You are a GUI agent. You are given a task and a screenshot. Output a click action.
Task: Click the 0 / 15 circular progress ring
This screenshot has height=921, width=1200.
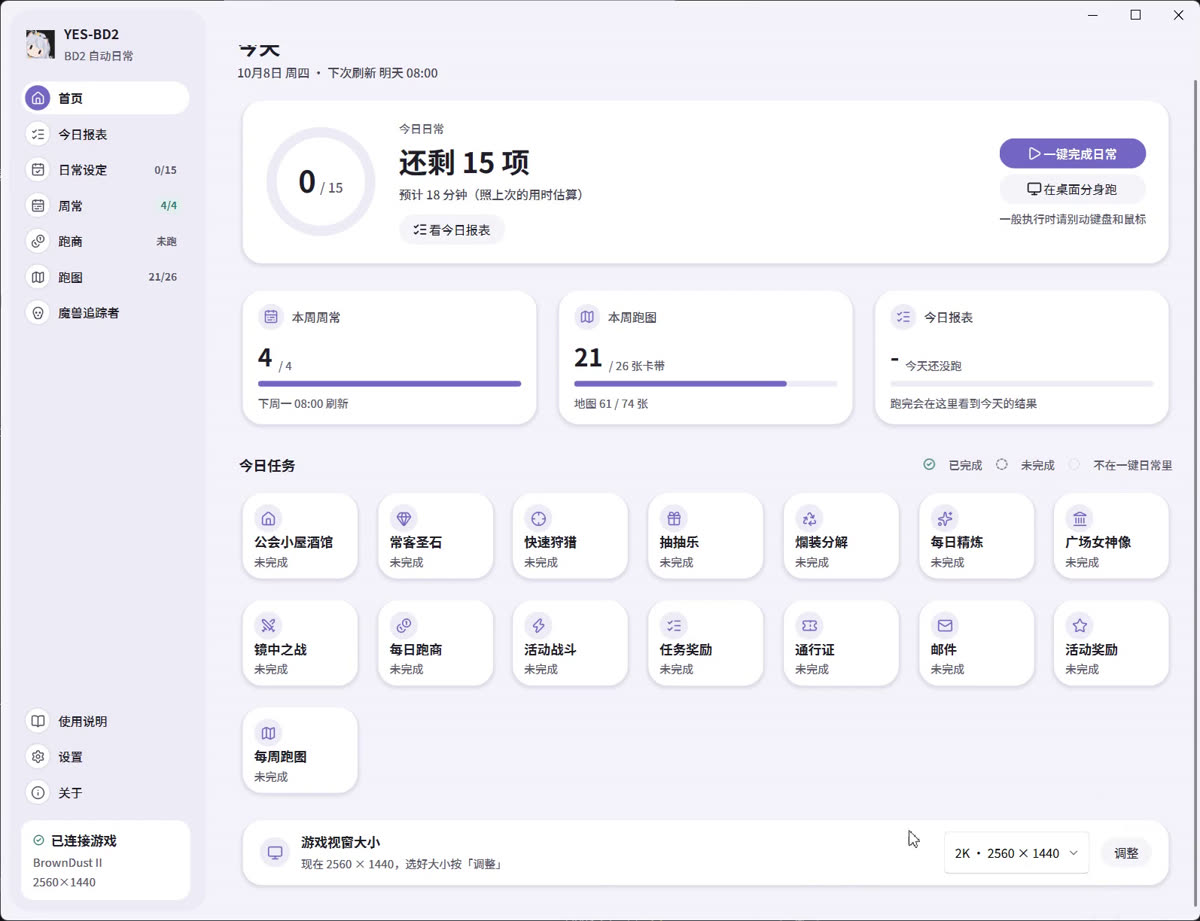(320, 182)
